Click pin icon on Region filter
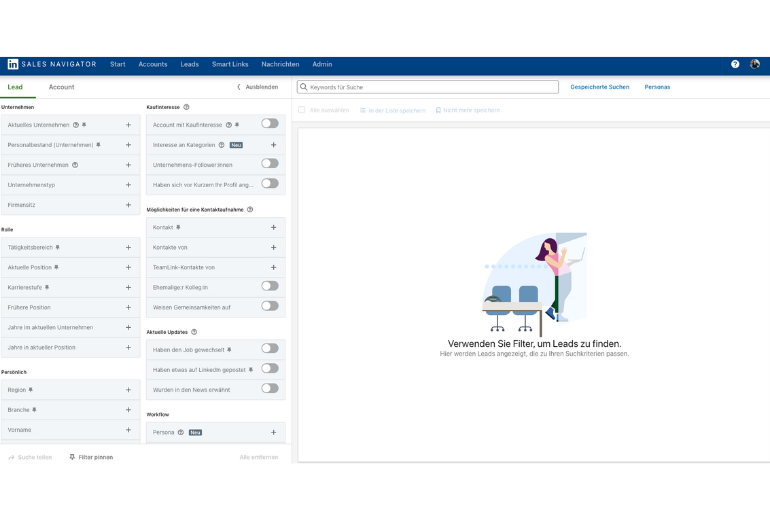Image resolution: width=770 pixels, height=520 pixels. tap(30, 390)
